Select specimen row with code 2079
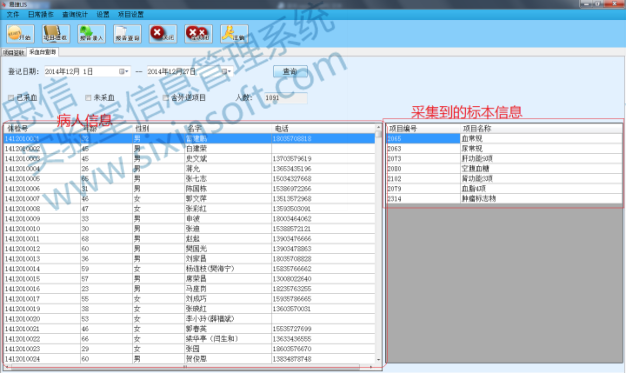This screenshot has width=627, height=373. point(504,189)
